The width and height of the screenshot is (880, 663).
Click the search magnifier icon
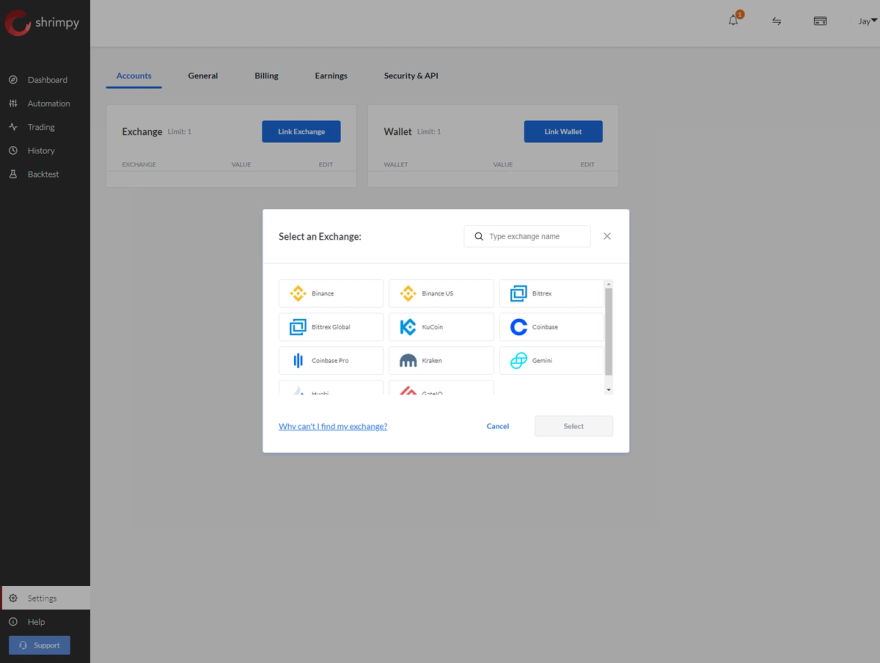479,236
